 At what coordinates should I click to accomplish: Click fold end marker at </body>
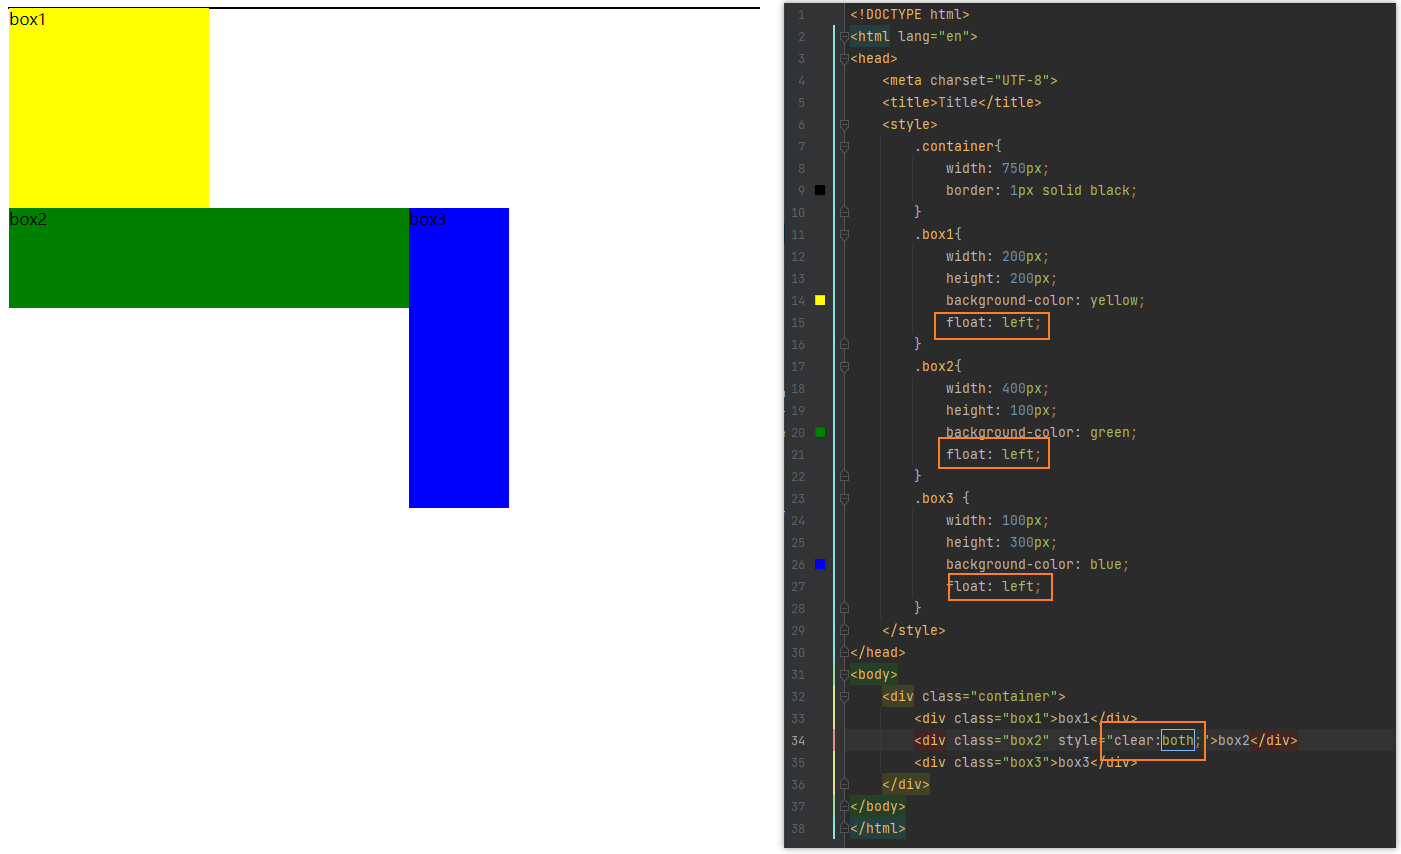tap(844, 806)
